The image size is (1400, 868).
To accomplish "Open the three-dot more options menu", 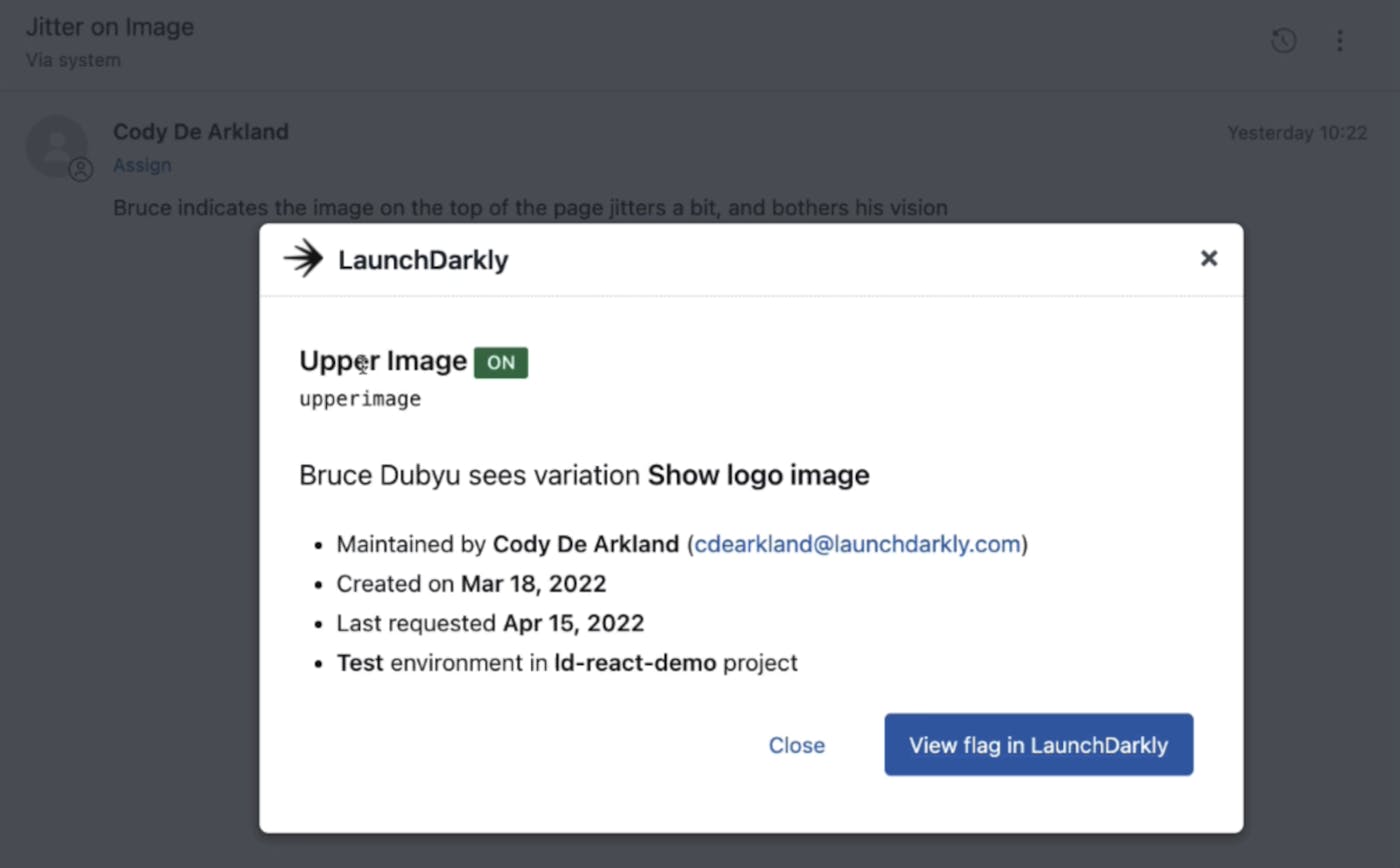I will pyautogui.click(x=1340, y=41).
